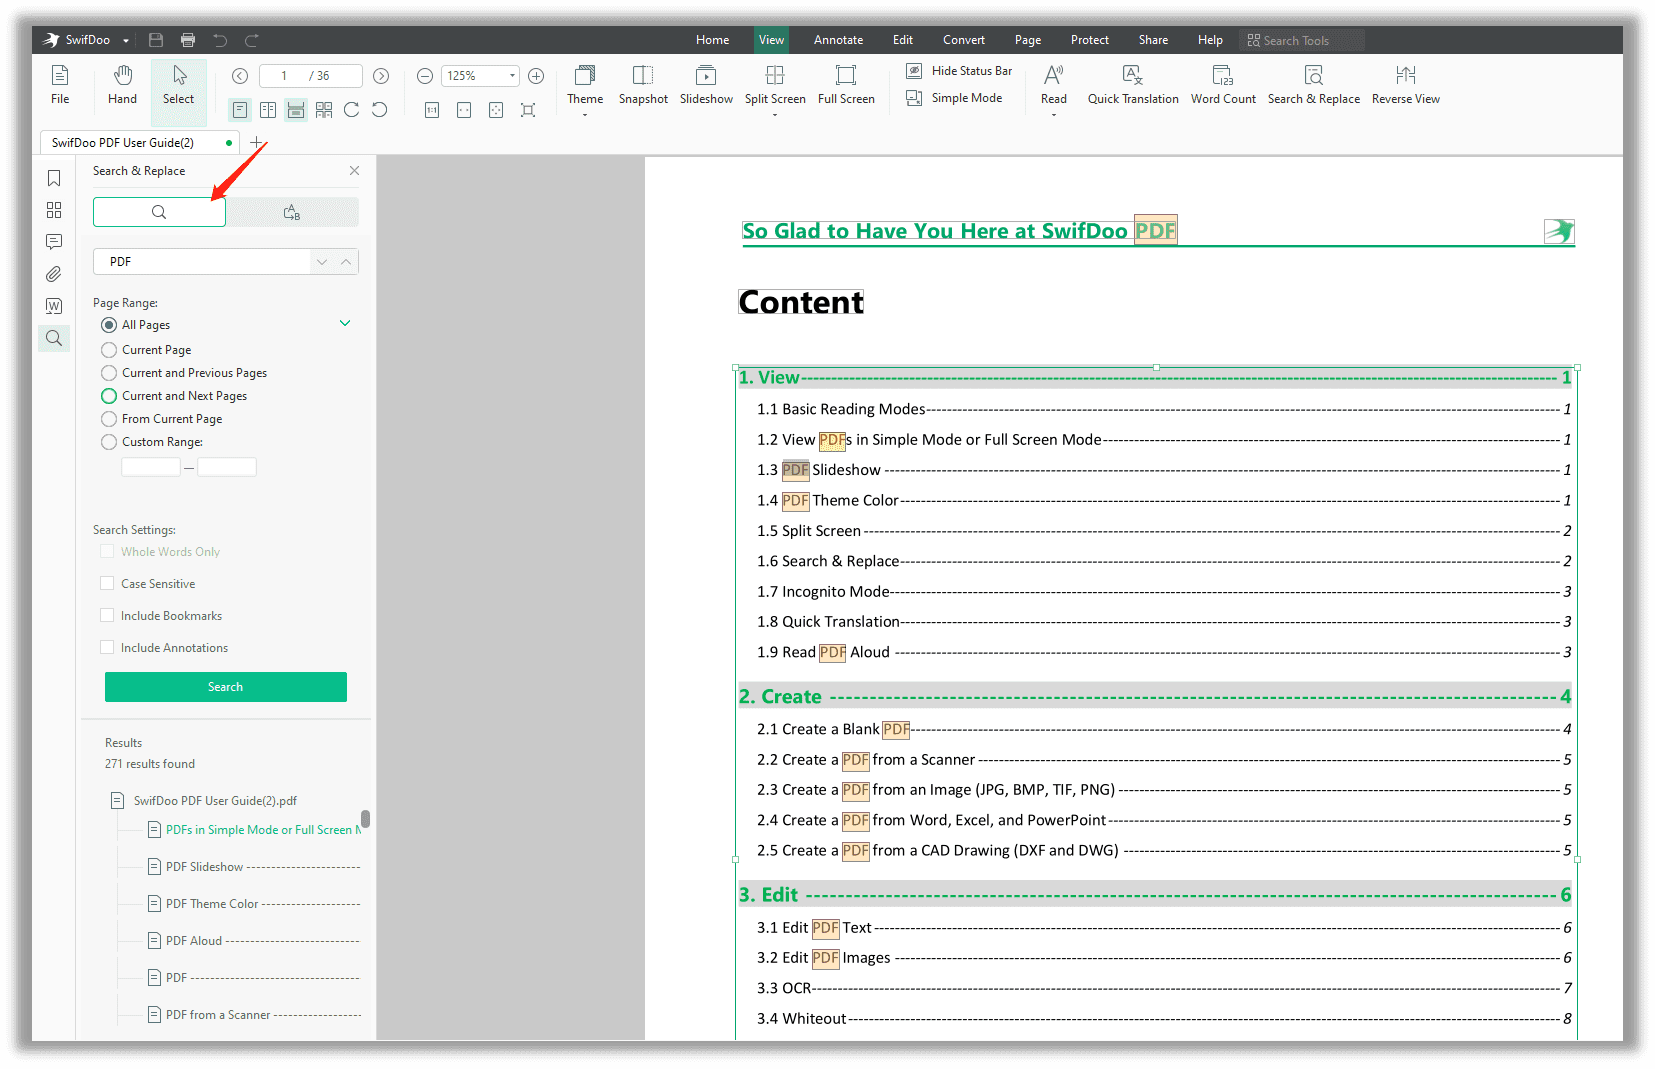Click the Search Tools box
This screenshot has height=1069, width=1655.
point(1302,40)
